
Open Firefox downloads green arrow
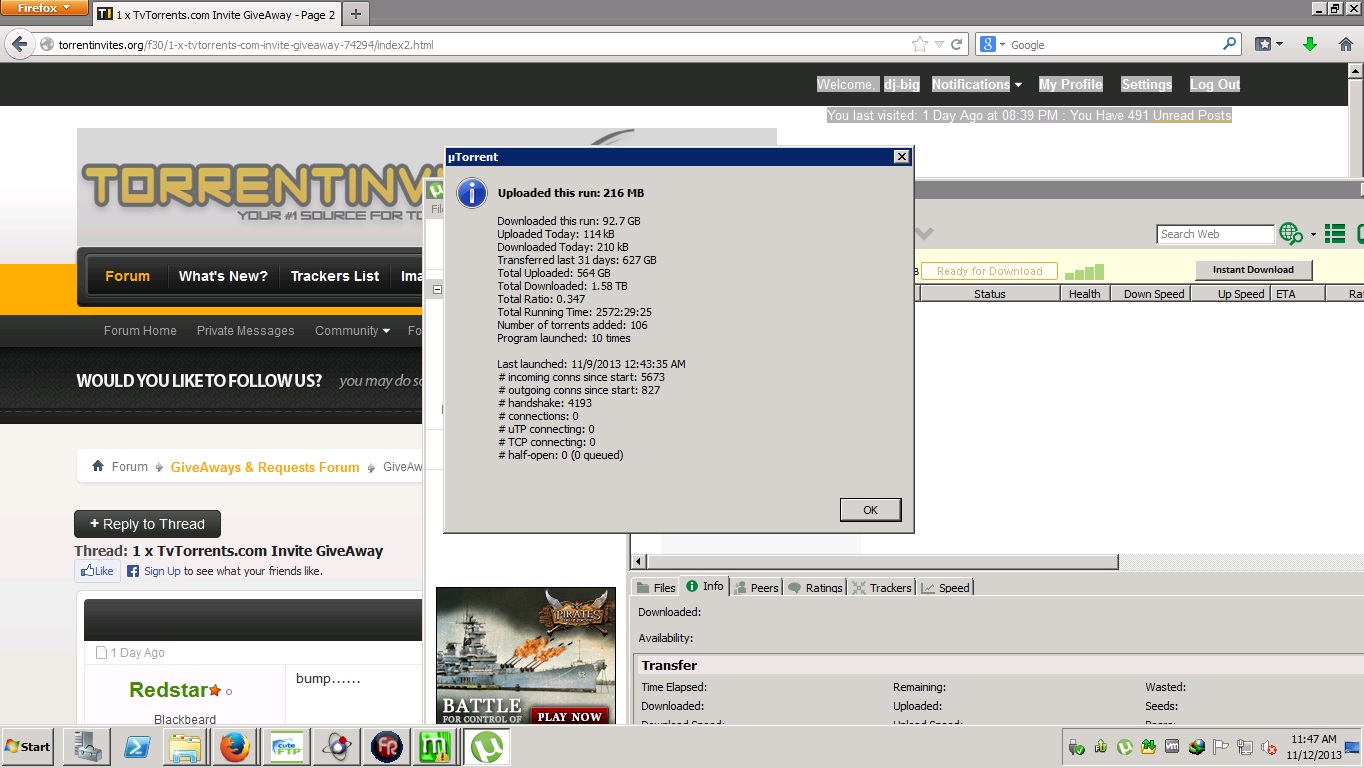[1310, 44]
